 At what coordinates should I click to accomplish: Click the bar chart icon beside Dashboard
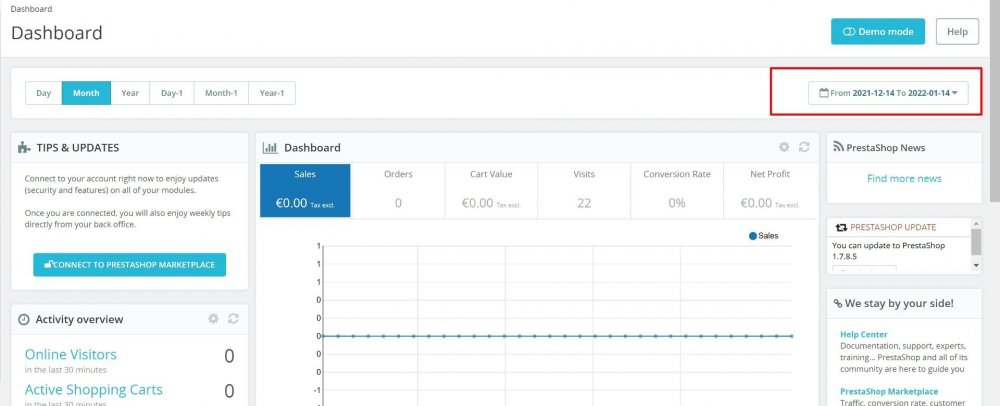coord(270,148)
